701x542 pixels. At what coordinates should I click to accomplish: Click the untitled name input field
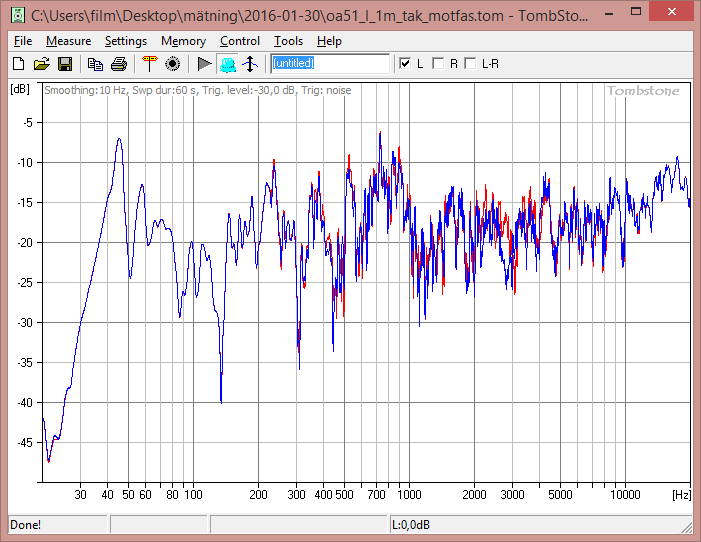330,64
